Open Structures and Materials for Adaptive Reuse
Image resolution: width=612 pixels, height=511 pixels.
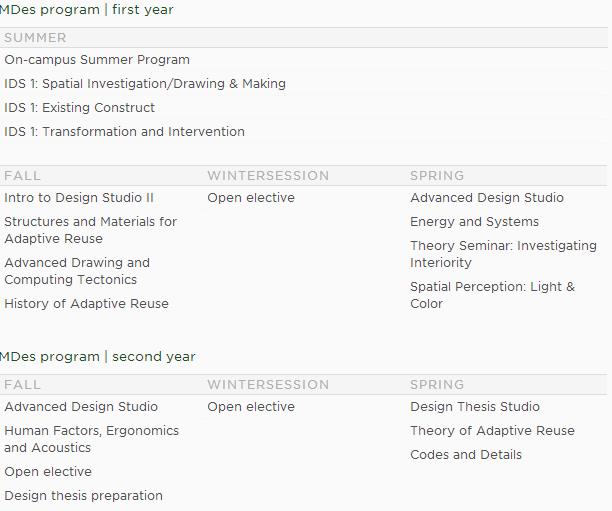pyautogui.click(x=90, y=230)
